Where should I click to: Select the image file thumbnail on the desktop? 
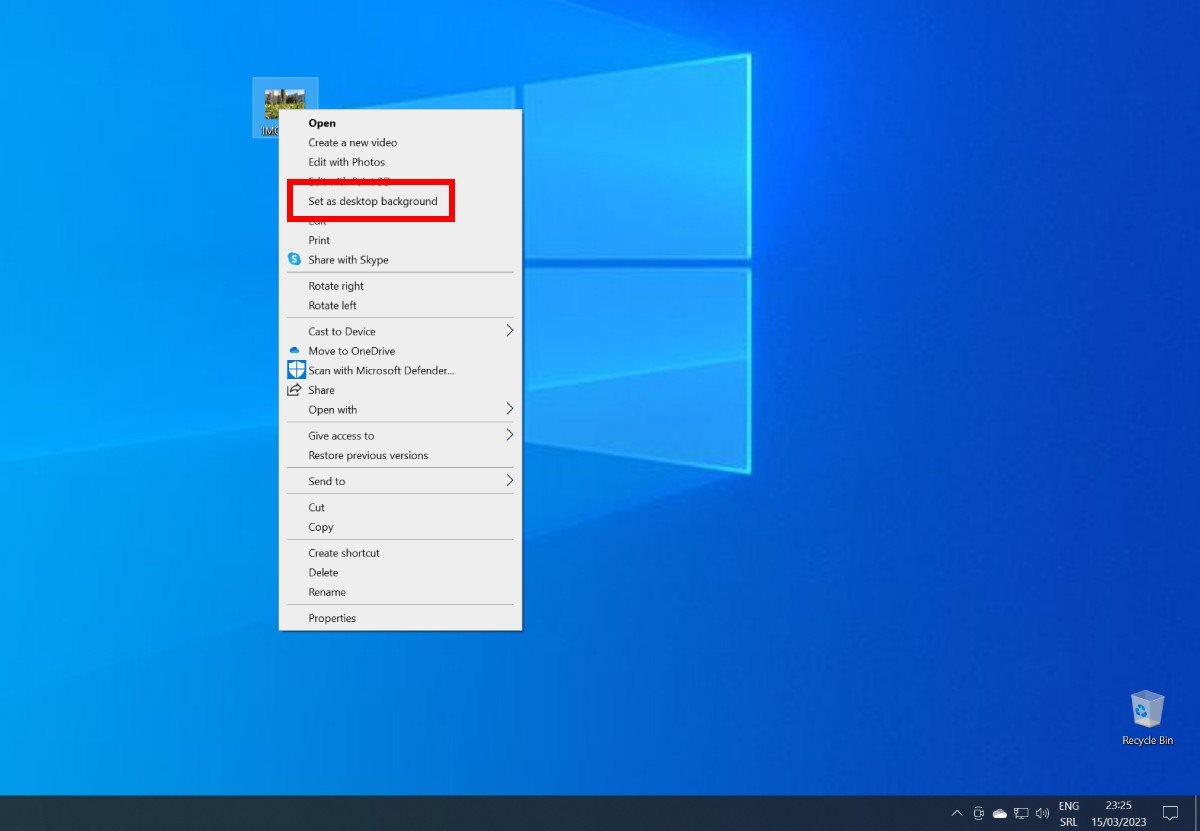[285, 103]
